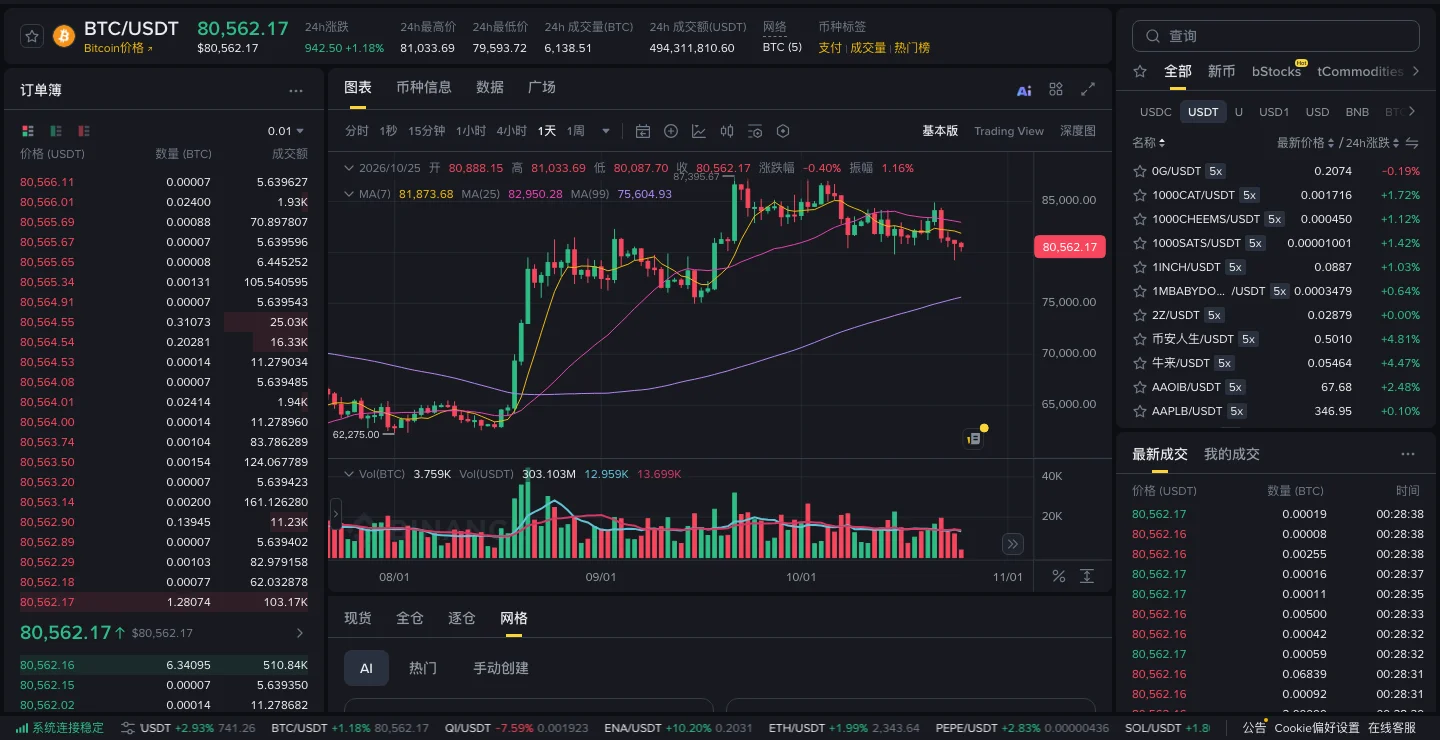Switch to 我的成交 tab
The width and height of the screenshot is (1440, 740).
coord(1232,454)
